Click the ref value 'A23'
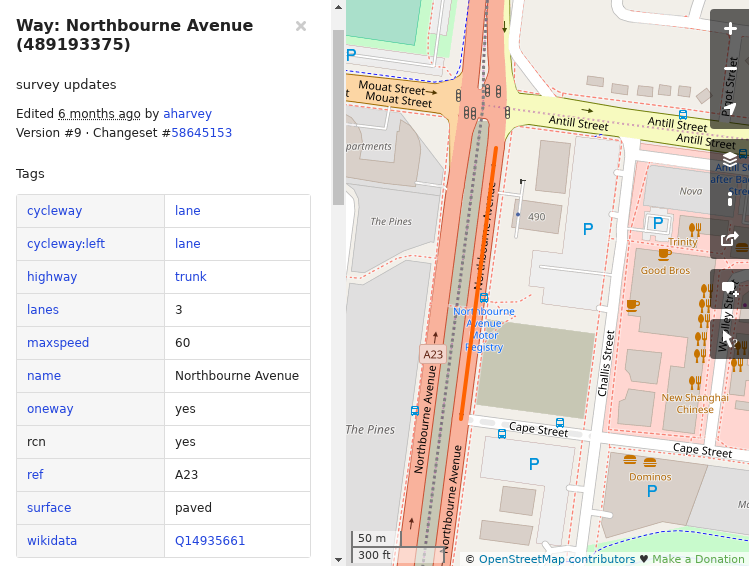The height and width of the screenshot is (566, 749). pyautogui.click(x=186, y=475)
